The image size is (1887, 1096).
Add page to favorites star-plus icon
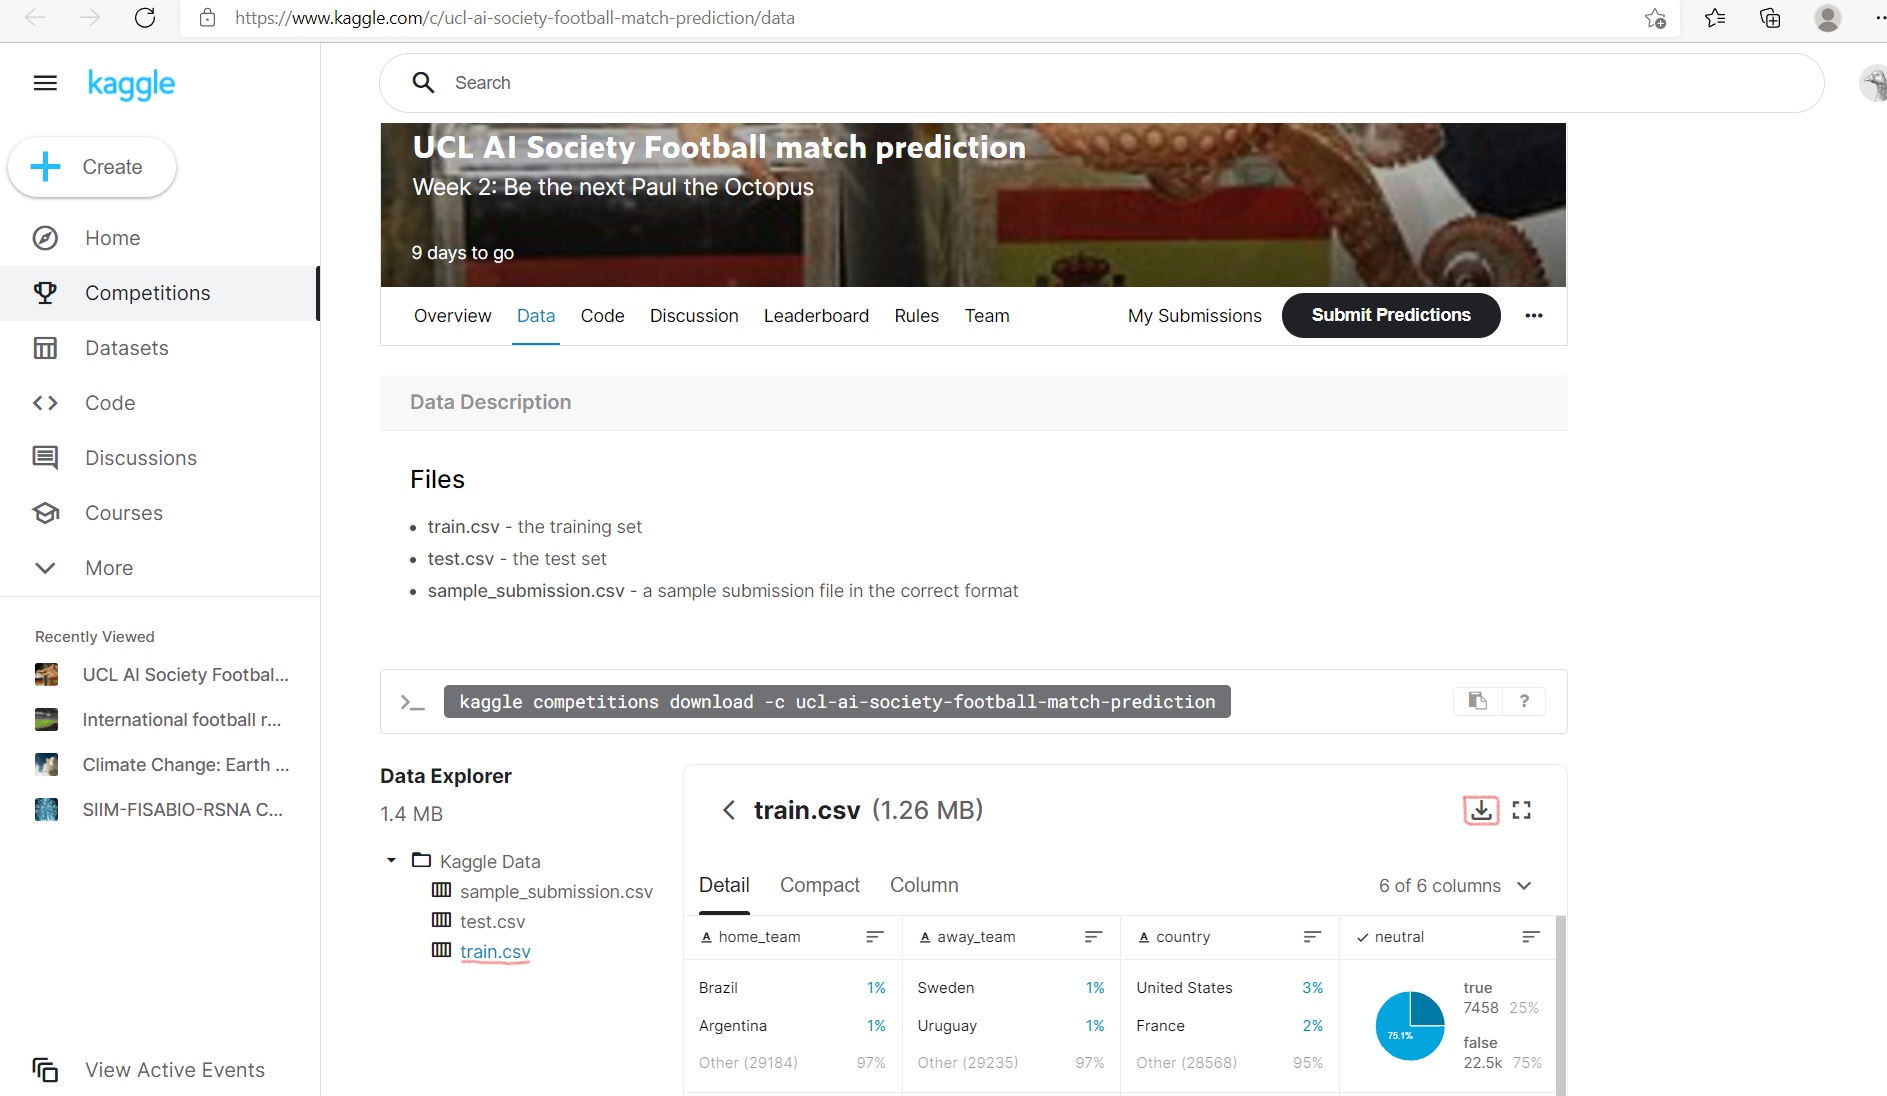click(x=1656, y=18)
